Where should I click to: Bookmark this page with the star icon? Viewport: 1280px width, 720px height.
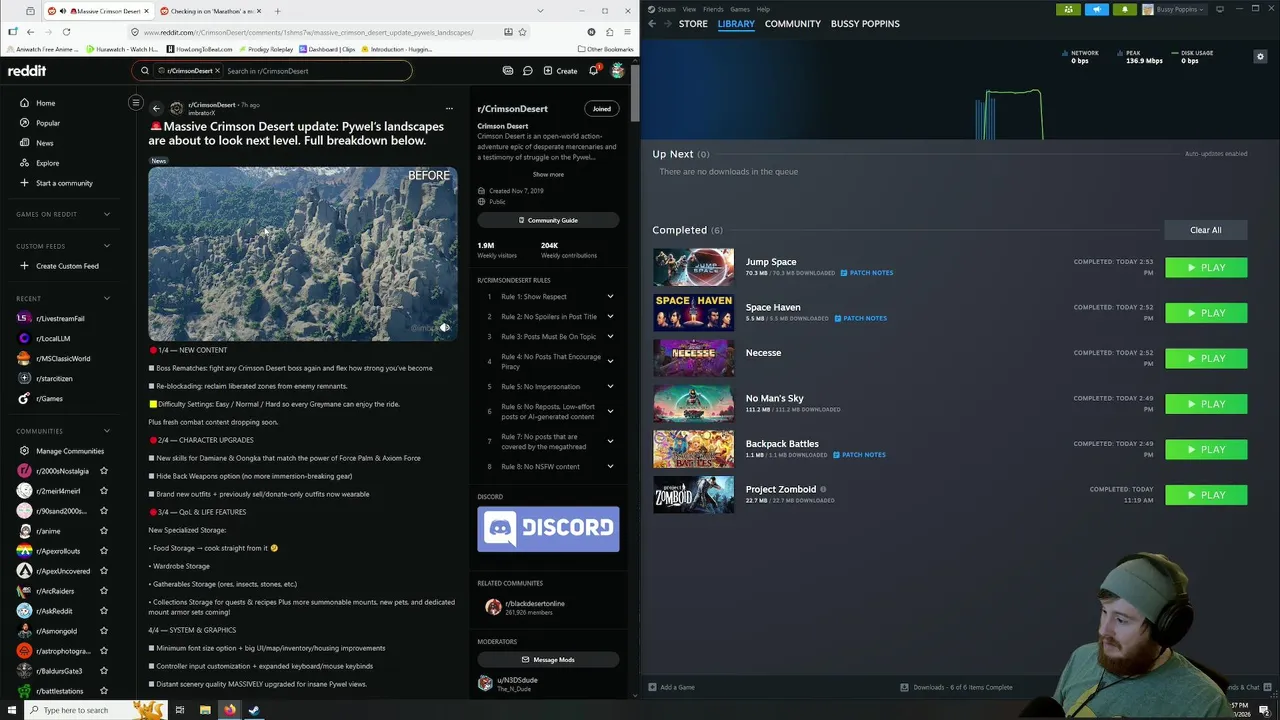click(x=522, y=32)
